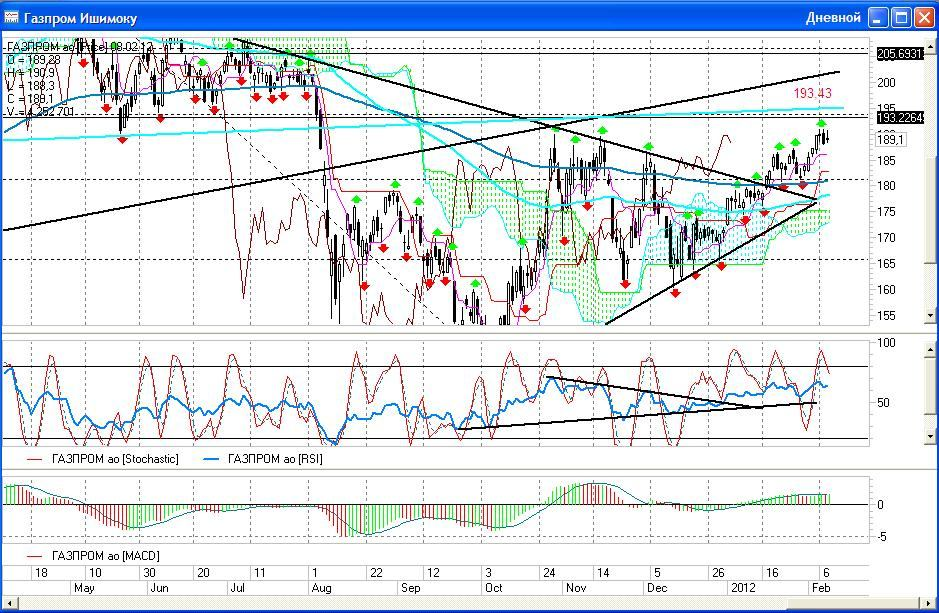Click horizontal scrollbar left arrow
This screenshot has height=613, width=939.
click(8, 602)
